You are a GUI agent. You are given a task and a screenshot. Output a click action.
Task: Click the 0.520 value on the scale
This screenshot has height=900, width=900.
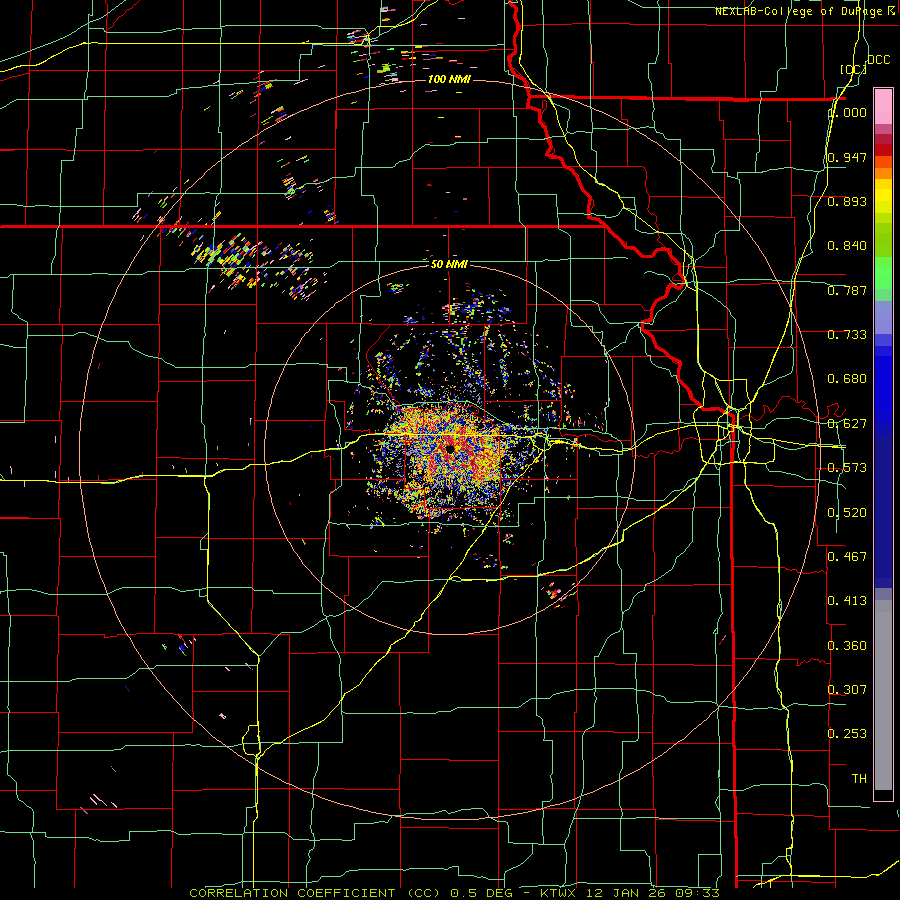(x=847, y=513)
